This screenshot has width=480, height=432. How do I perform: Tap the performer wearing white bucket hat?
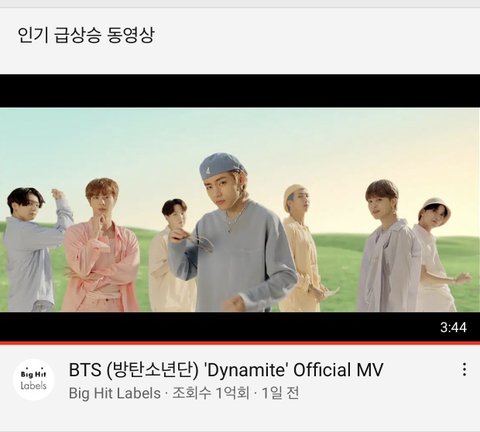click(x=438, y=255)
